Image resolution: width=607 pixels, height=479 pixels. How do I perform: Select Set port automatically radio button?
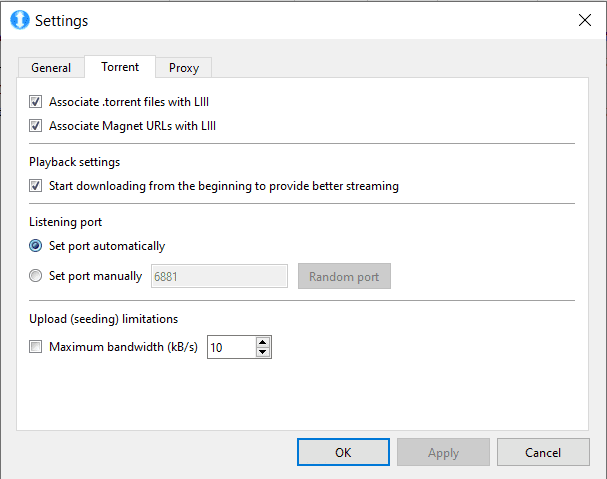[x=36, y=246]
